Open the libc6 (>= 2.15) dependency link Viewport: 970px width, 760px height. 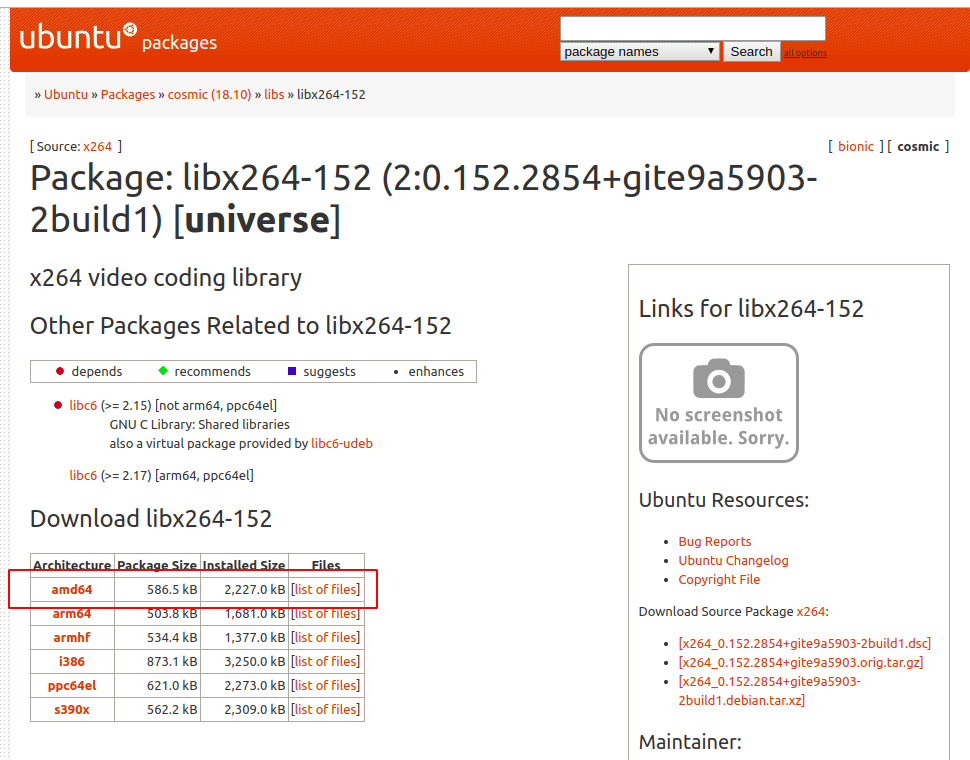[x=83, y=406]
